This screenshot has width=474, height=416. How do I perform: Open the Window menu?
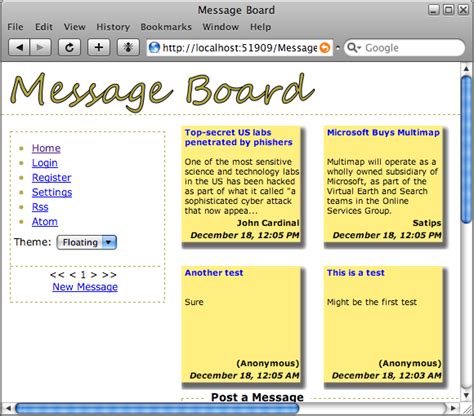(220, 27)
